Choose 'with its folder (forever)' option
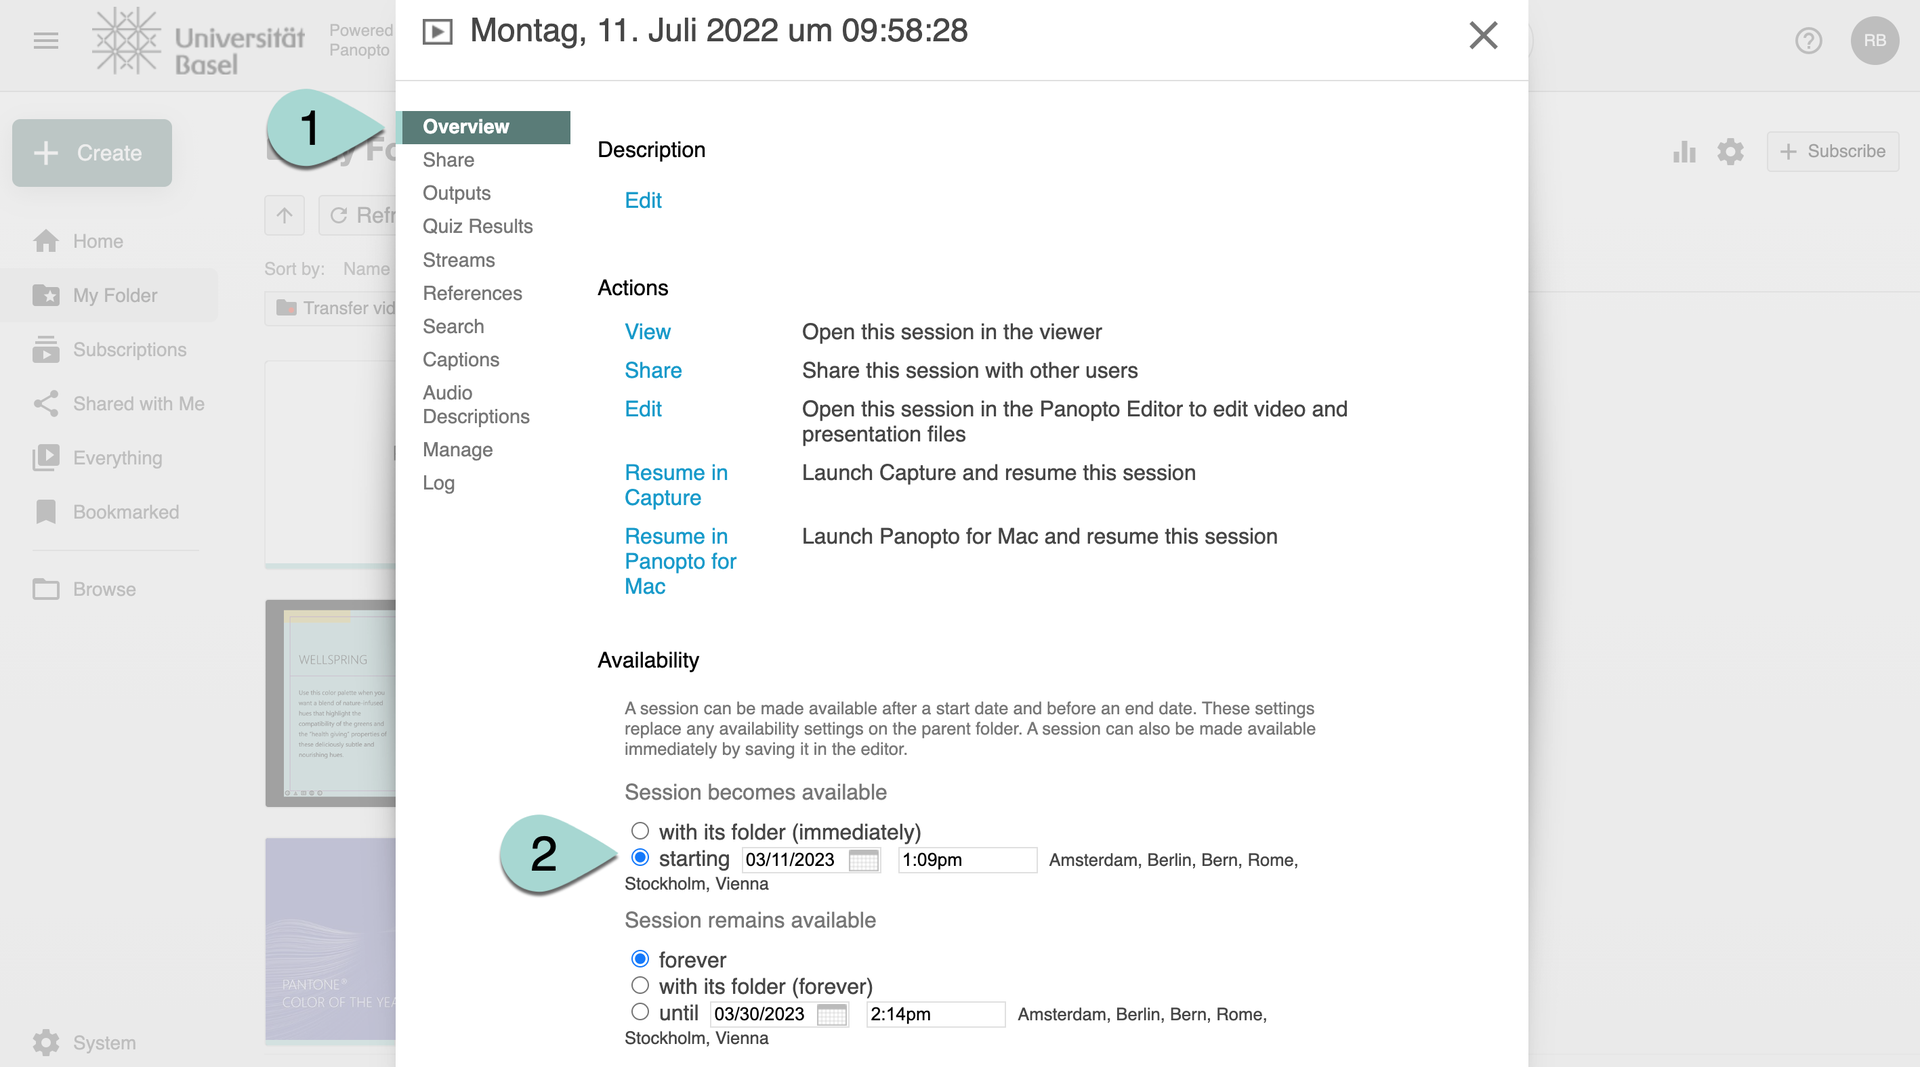The width and height of the screenshot is (1920, 1067). [x=640, y=986]
